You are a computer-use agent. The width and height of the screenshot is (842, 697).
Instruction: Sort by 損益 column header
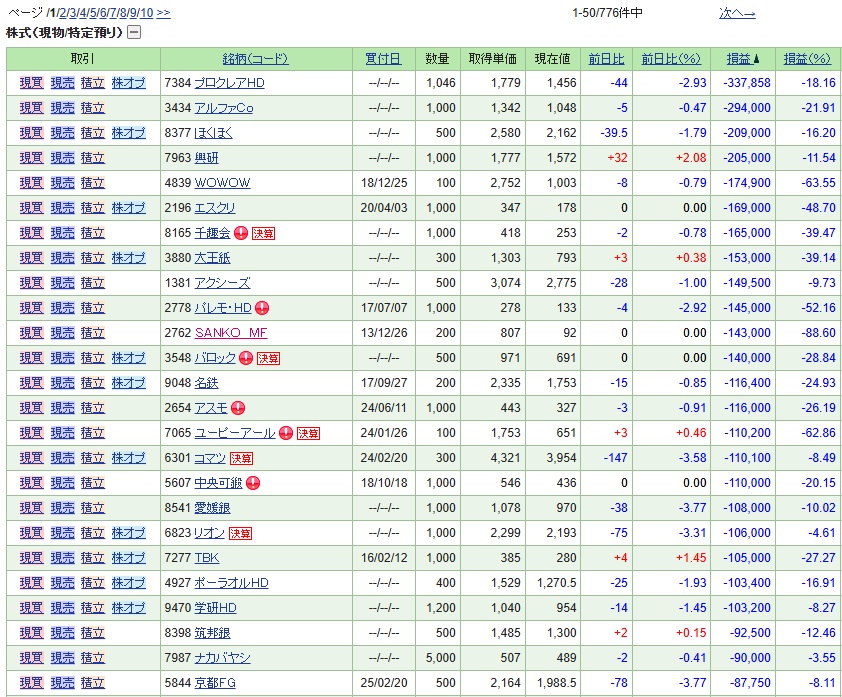pos(739,59)
